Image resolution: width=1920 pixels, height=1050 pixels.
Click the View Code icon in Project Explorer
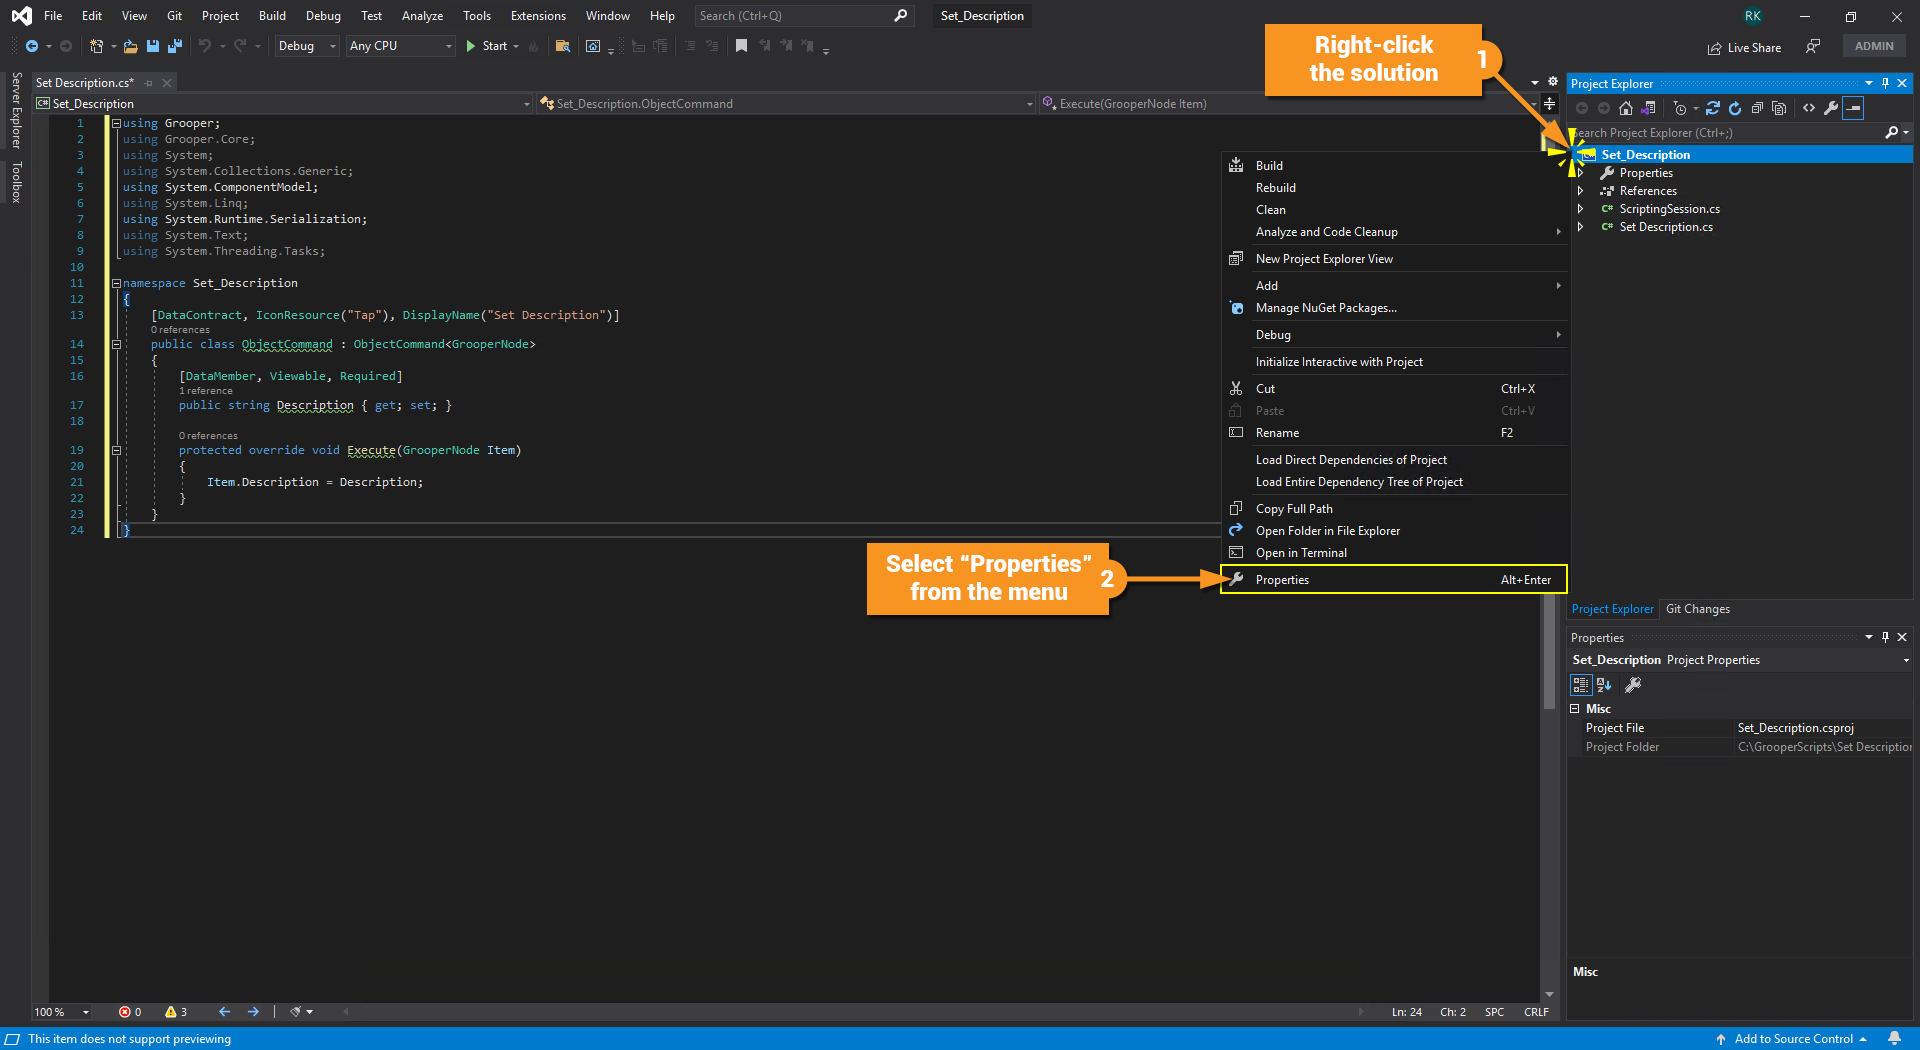pyautogui.click(x=1809, y=108)
